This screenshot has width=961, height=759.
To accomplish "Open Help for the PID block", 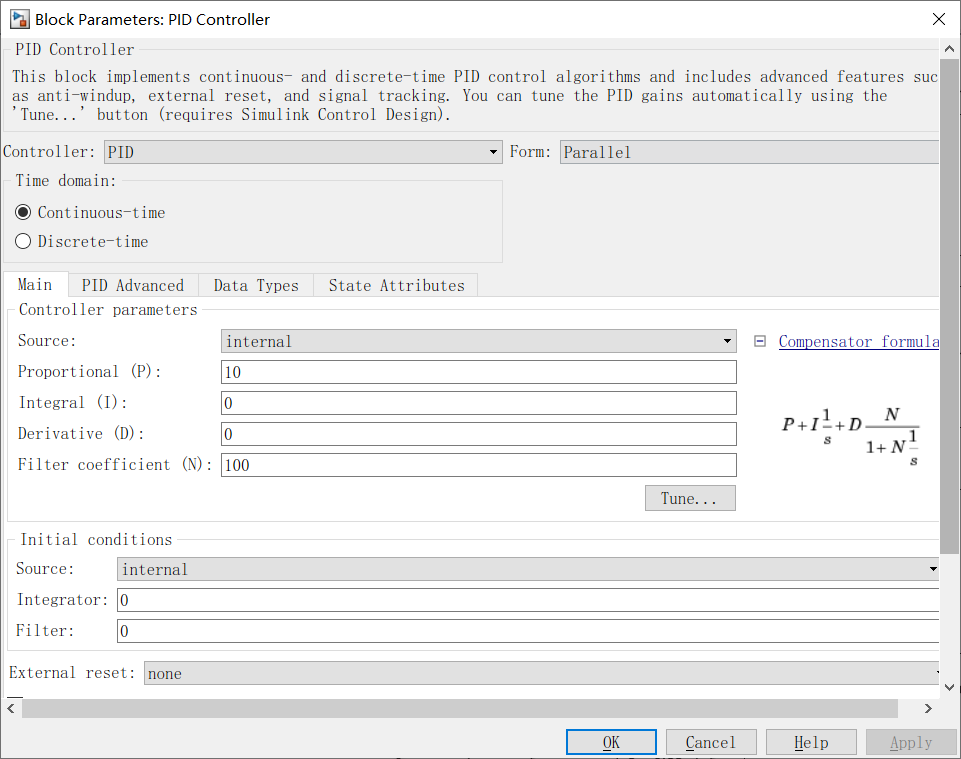I will 811,742.
